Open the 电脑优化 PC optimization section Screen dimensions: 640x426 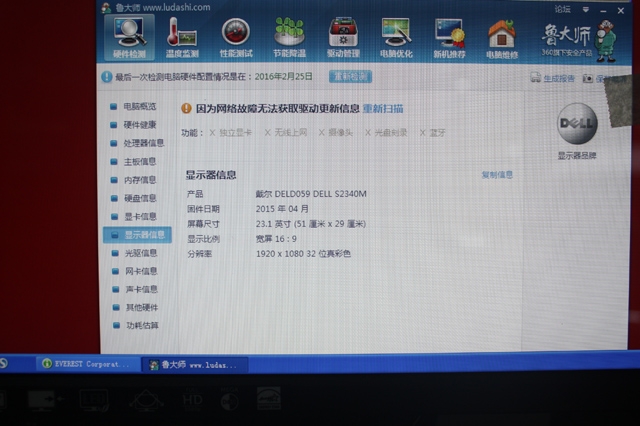396,38
